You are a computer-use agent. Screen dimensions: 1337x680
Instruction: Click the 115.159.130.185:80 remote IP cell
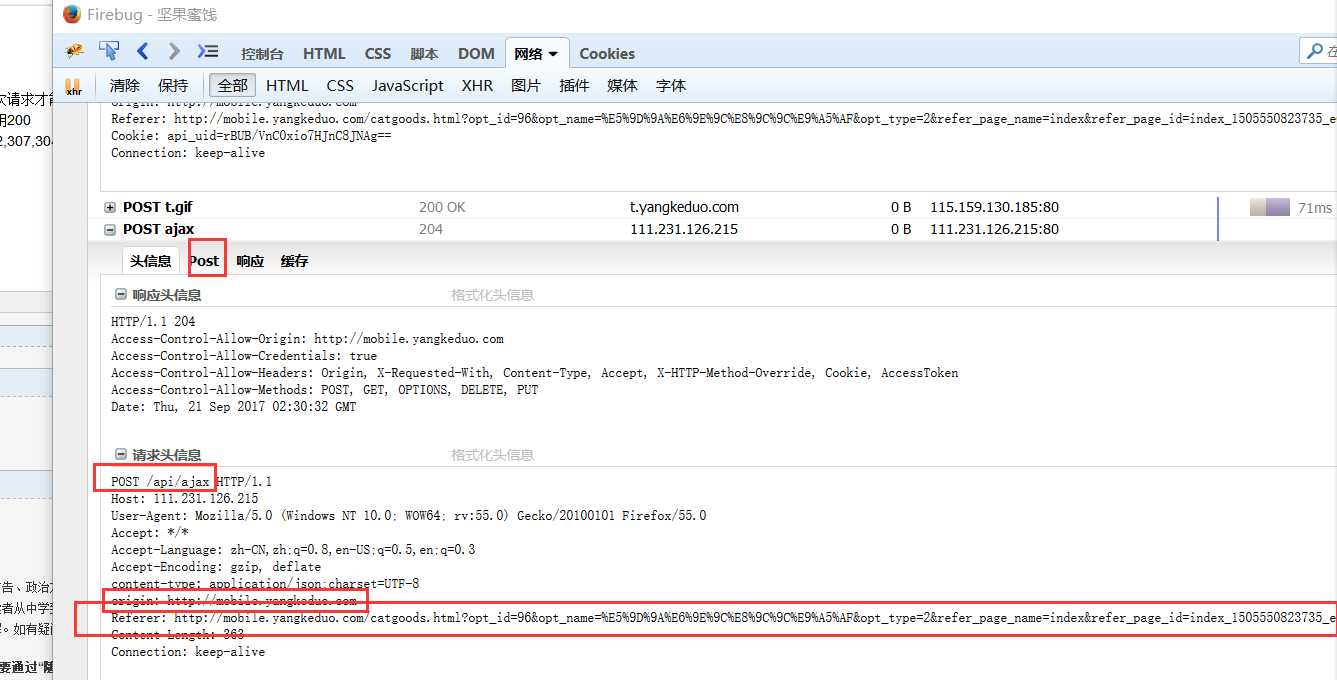pos(994,207)
